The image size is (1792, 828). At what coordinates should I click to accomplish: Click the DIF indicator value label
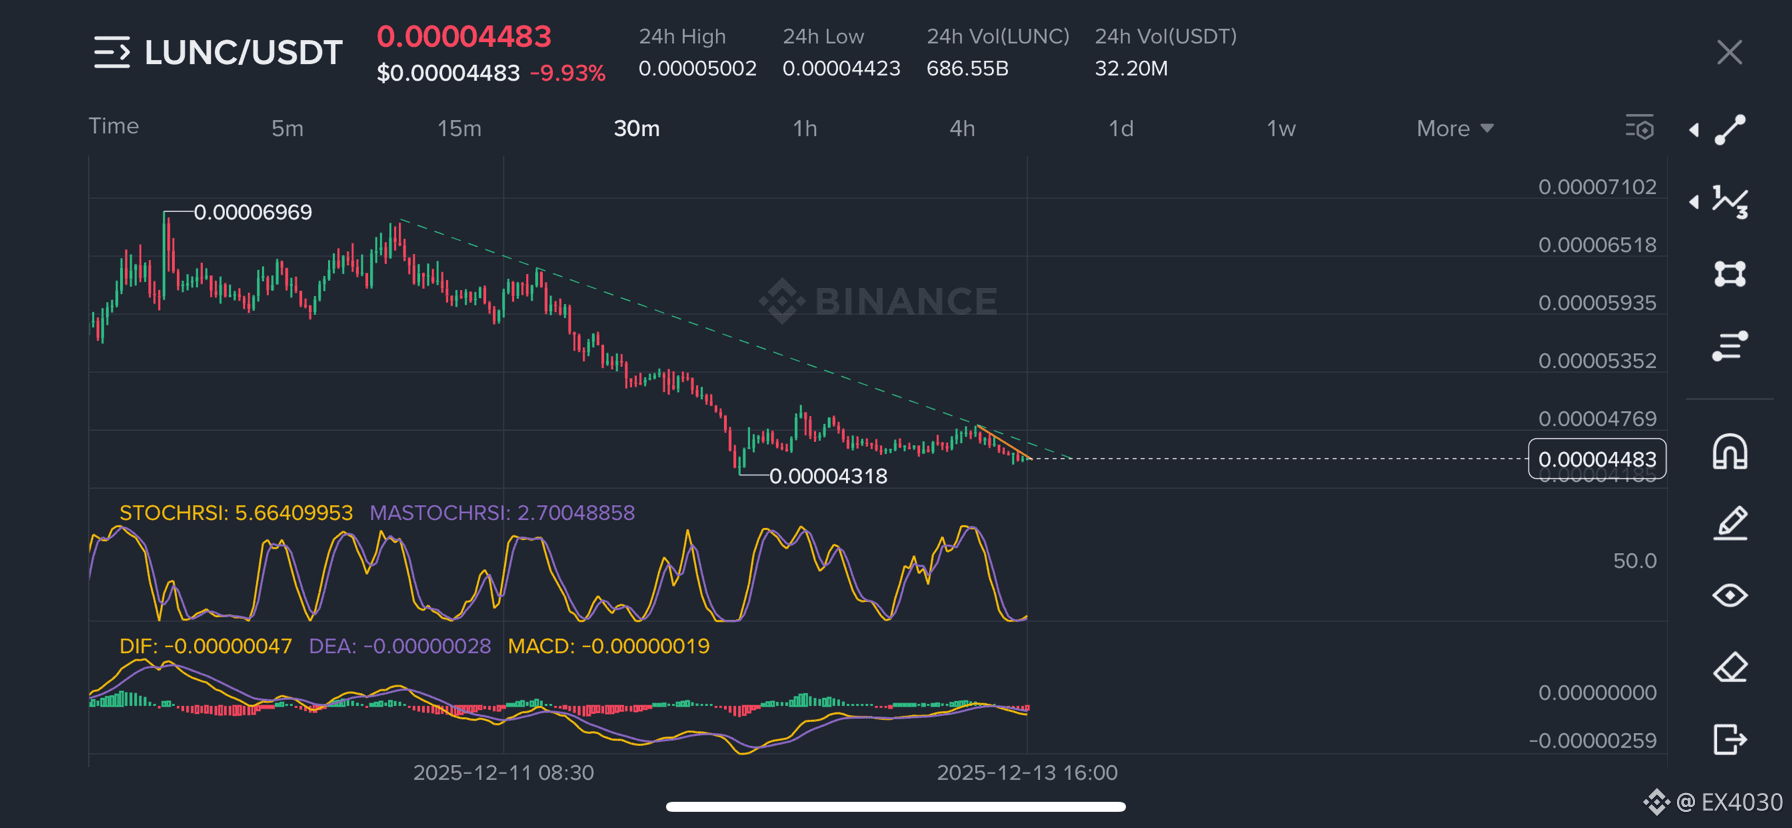206,646
